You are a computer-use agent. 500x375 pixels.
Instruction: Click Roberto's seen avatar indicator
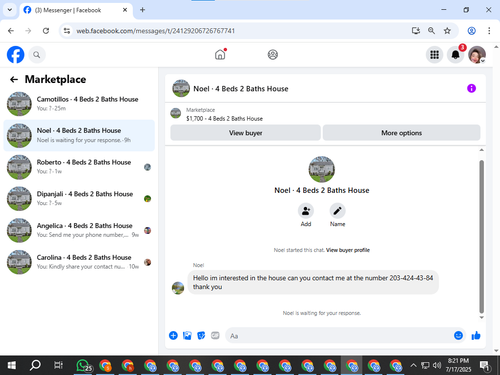click(147, 167)
